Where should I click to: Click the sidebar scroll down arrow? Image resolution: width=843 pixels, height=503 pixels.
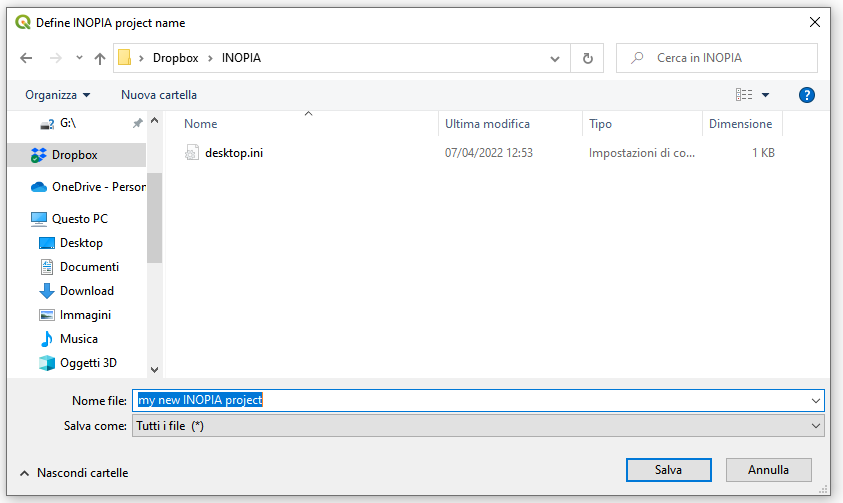[x=154, y=370]
